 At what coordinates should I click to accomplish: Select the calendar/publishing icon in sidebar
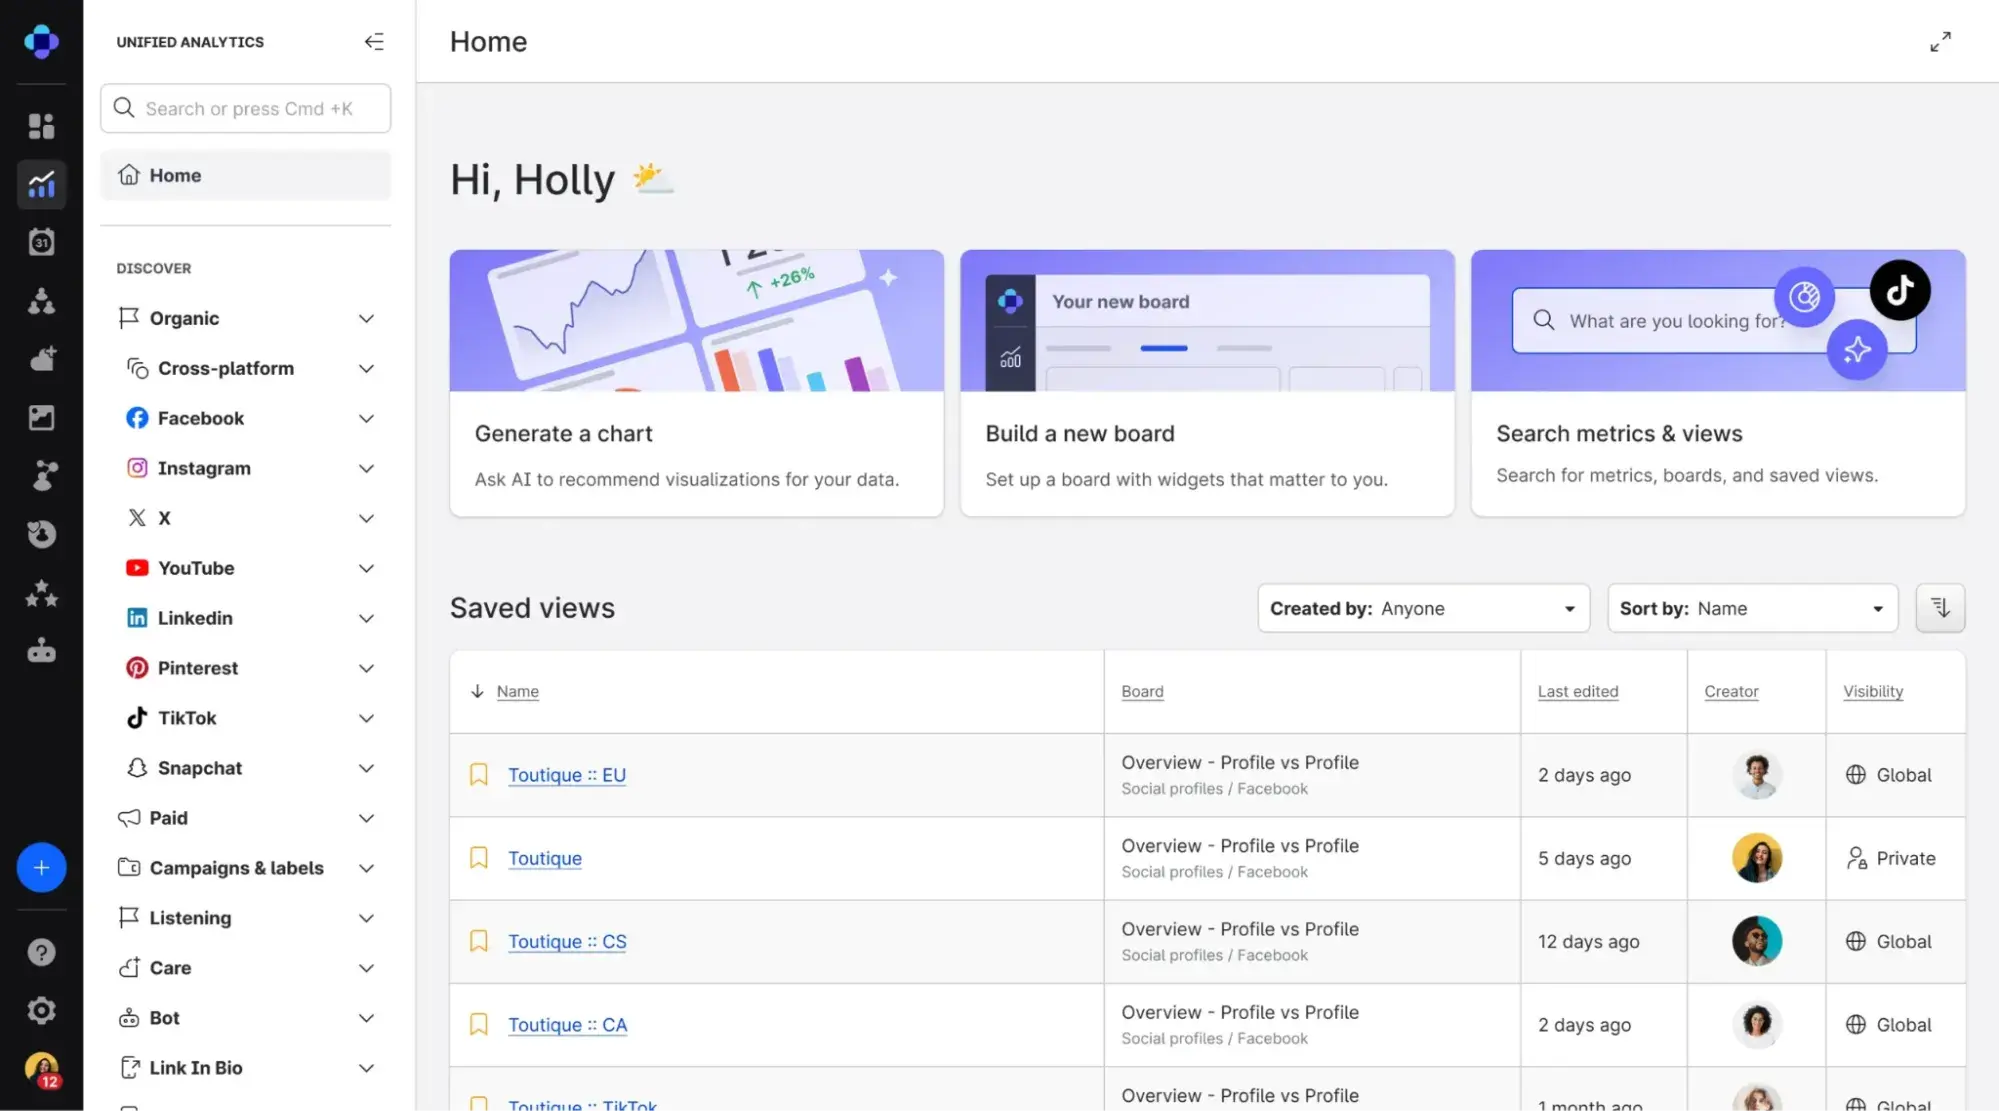pyautogui.click(x=41, y=241)
